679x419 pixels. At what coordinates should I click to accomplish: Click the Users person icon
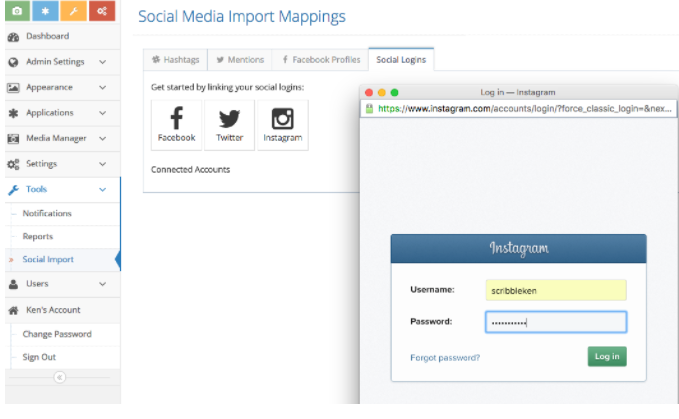point(13,284)
